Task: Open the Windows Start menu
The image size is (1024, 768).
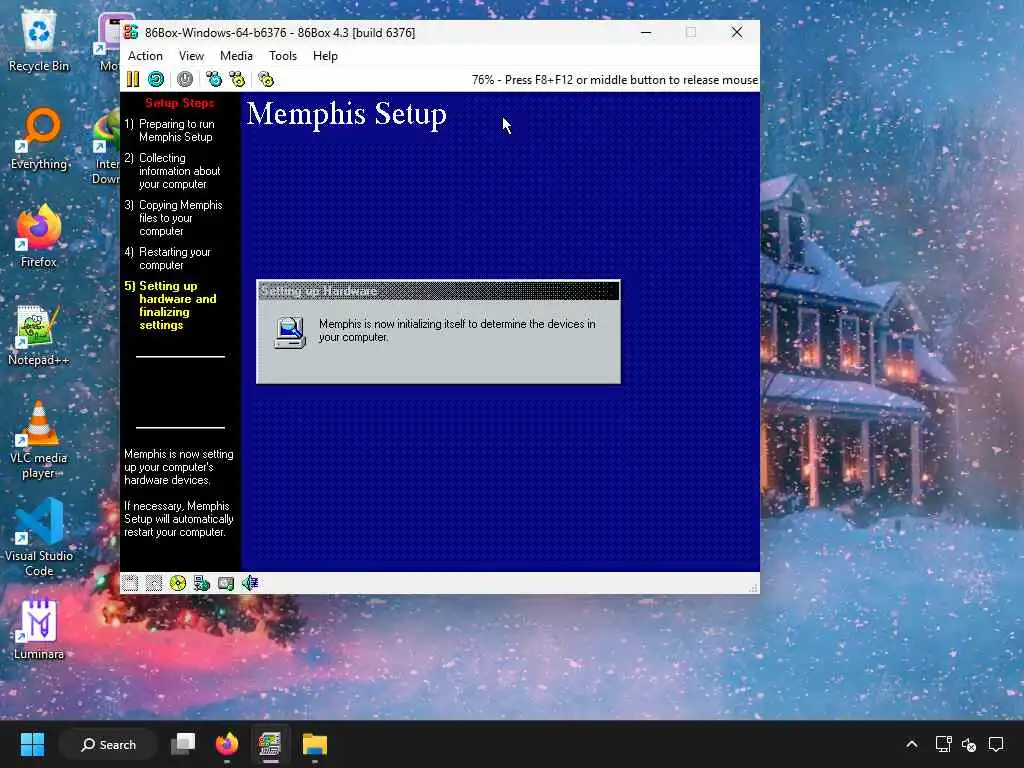Action: coord(32,744)
